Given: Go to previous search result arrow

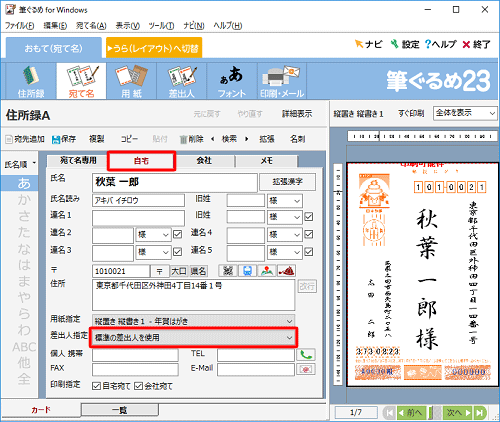Looking at the screenshot, I should (213, 139).
